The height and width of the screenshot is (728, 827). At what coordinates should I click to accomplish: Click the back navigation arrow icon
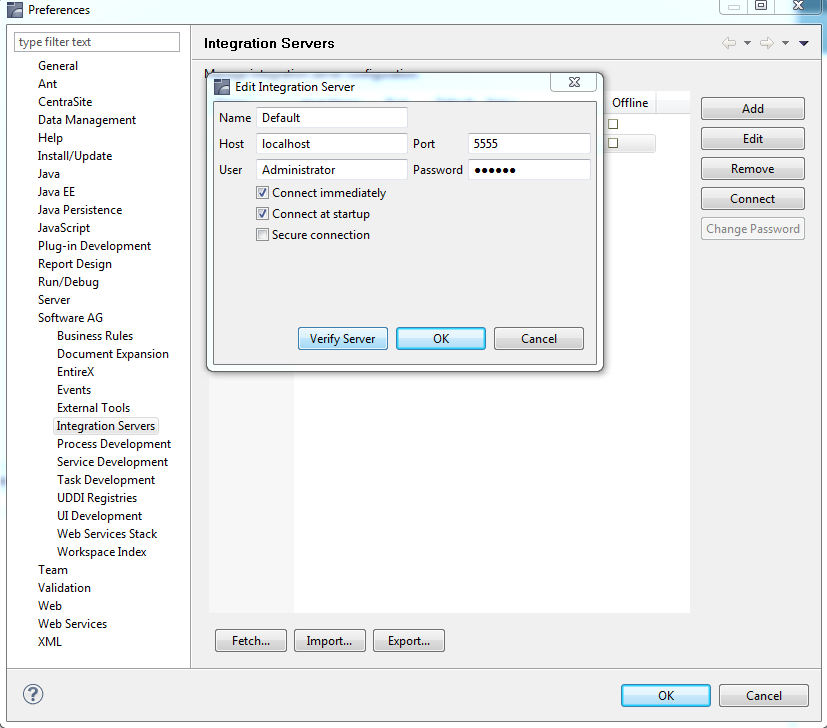[728, 43]
